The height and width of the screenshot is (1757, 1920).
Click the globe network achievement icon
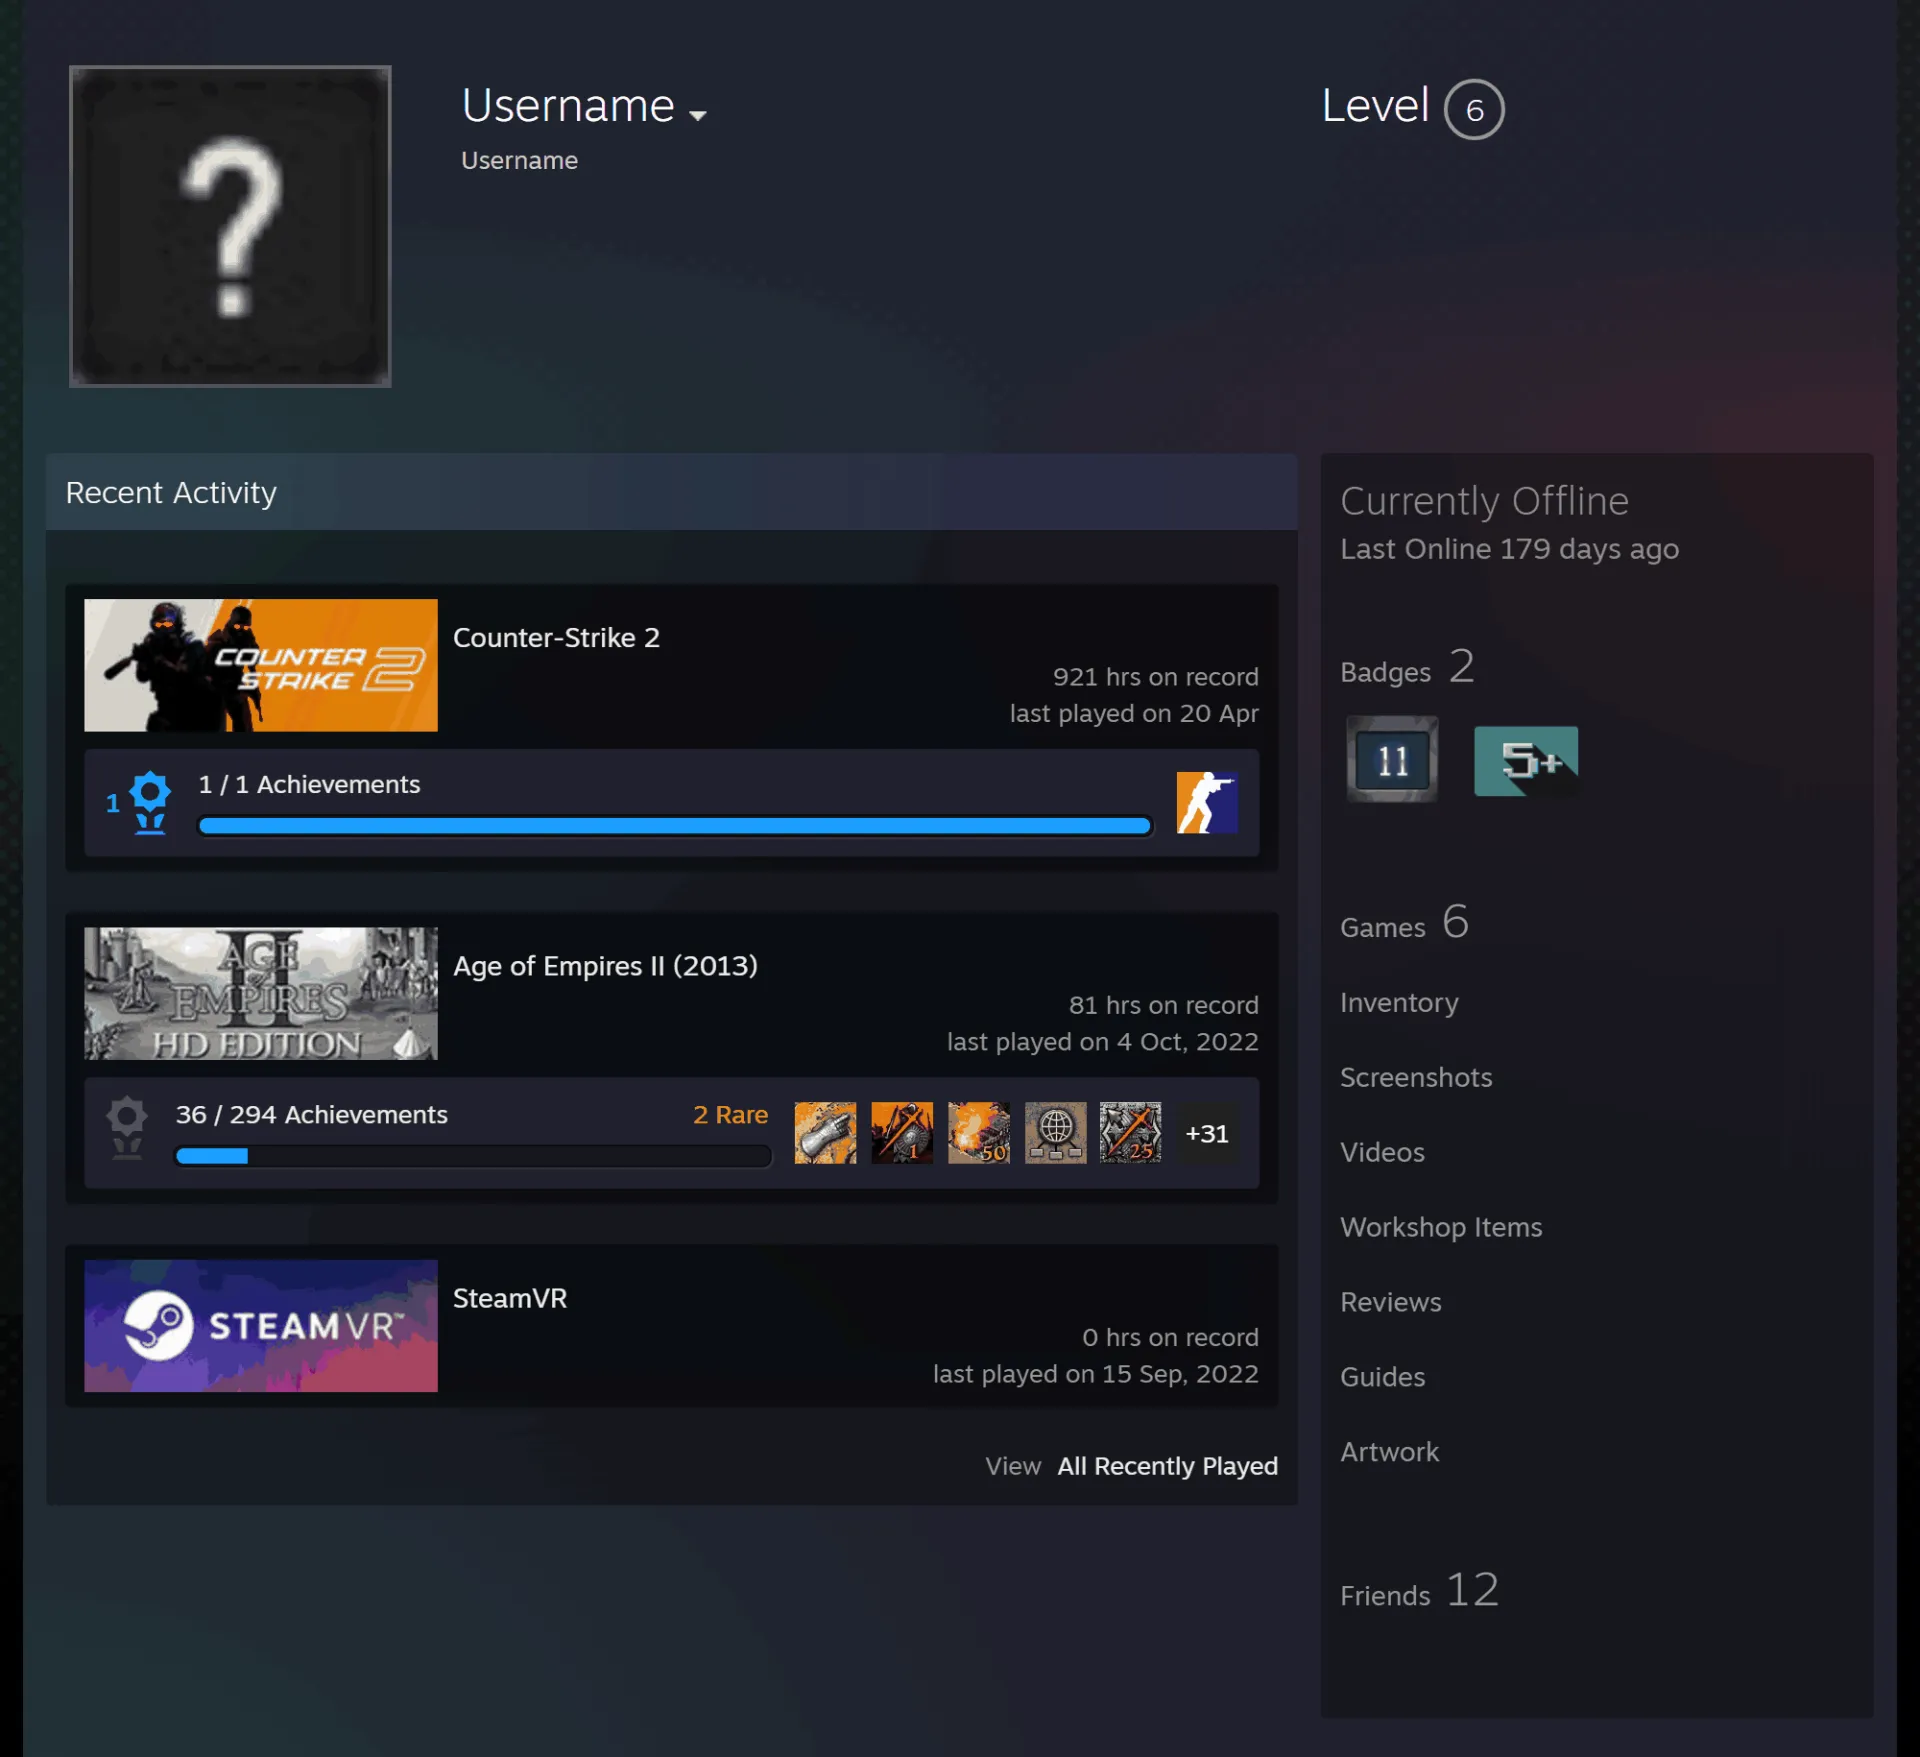click(1055, 1133)
